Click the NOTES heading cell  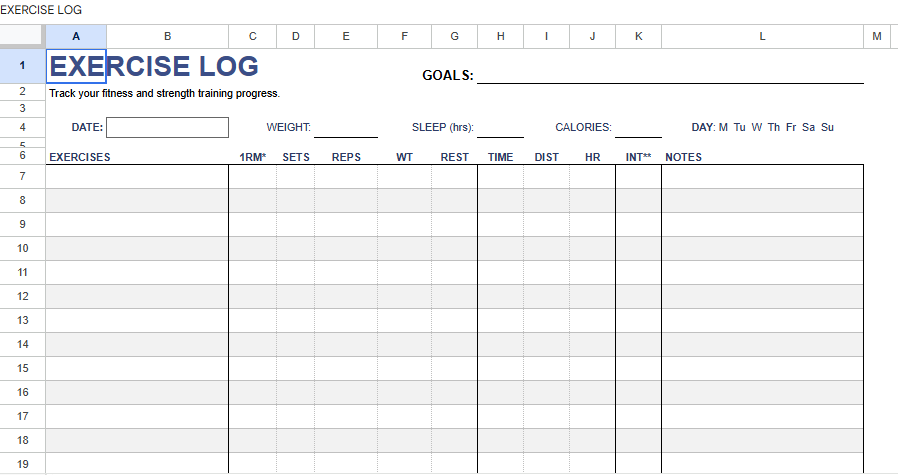762,157
